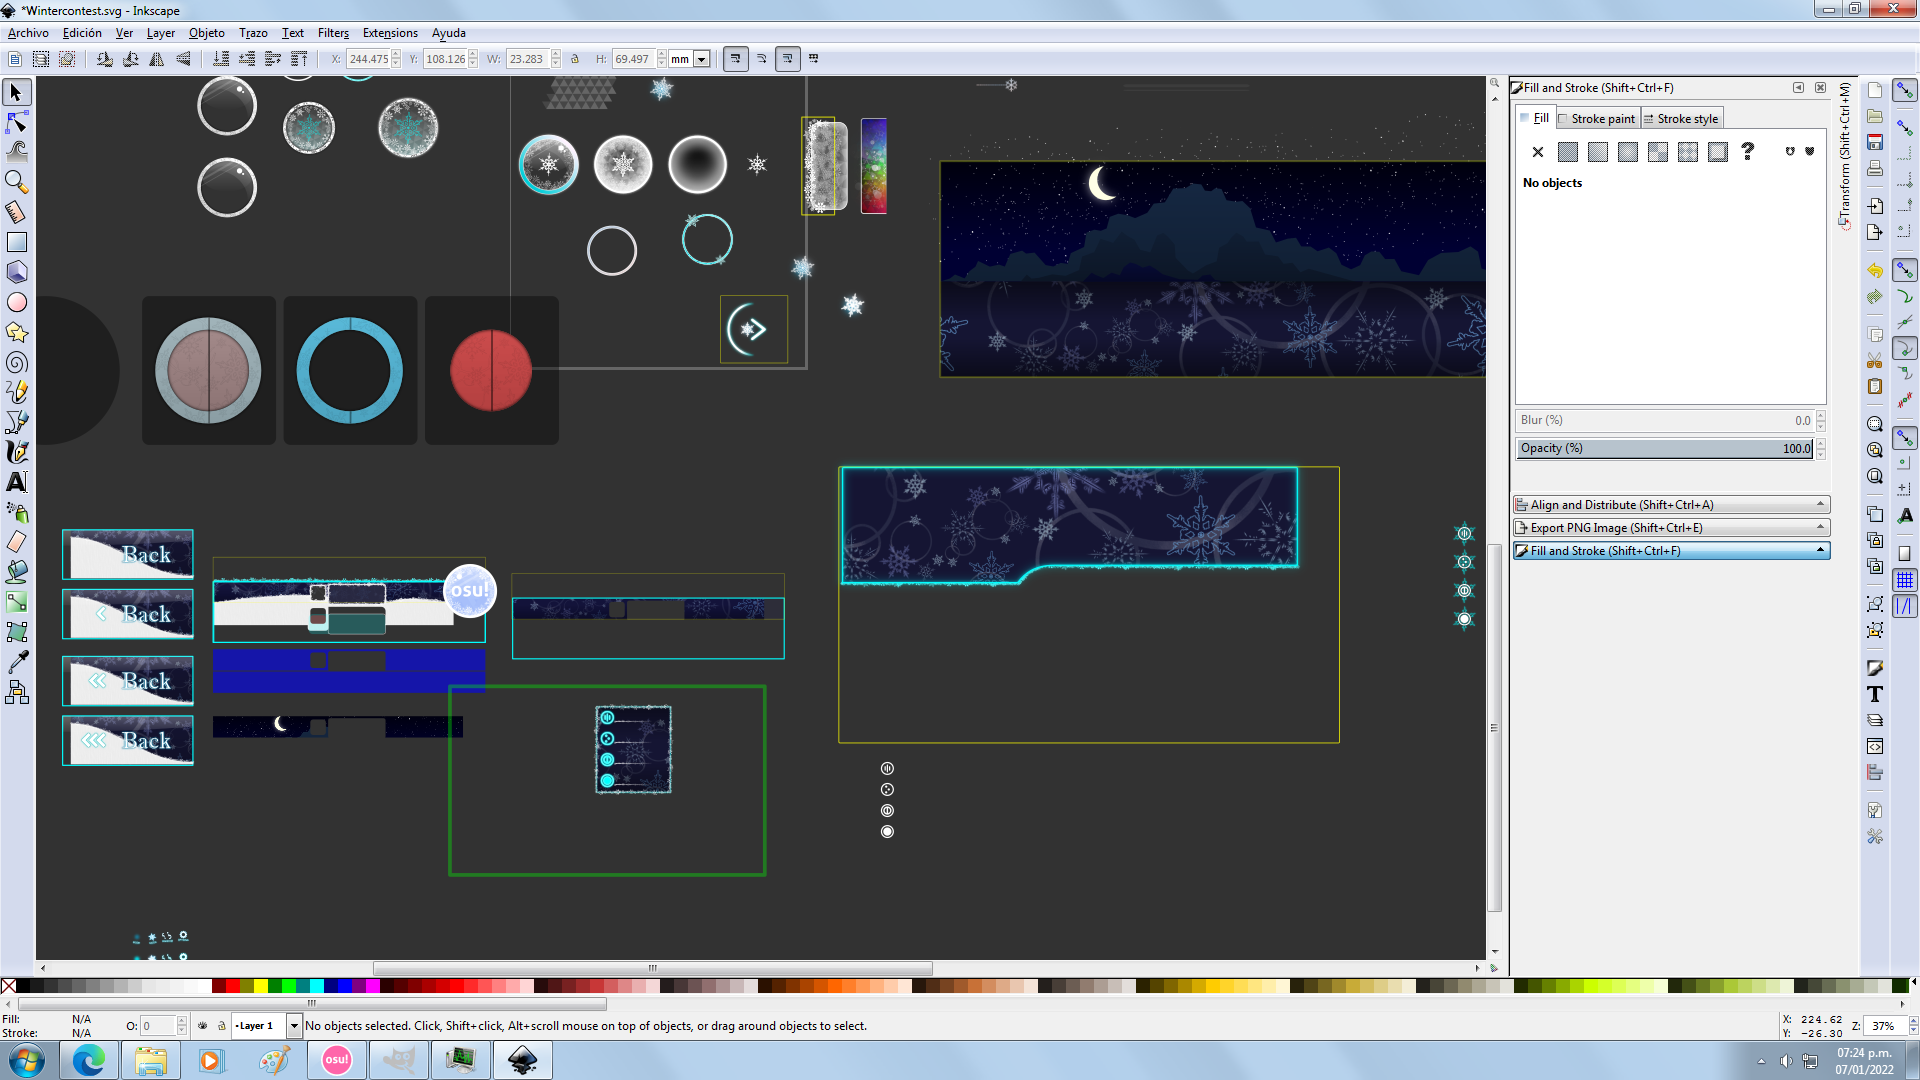1920x1080 pixels.
Task: Select the Dropper color picker tool
Action: coord(16,662)
